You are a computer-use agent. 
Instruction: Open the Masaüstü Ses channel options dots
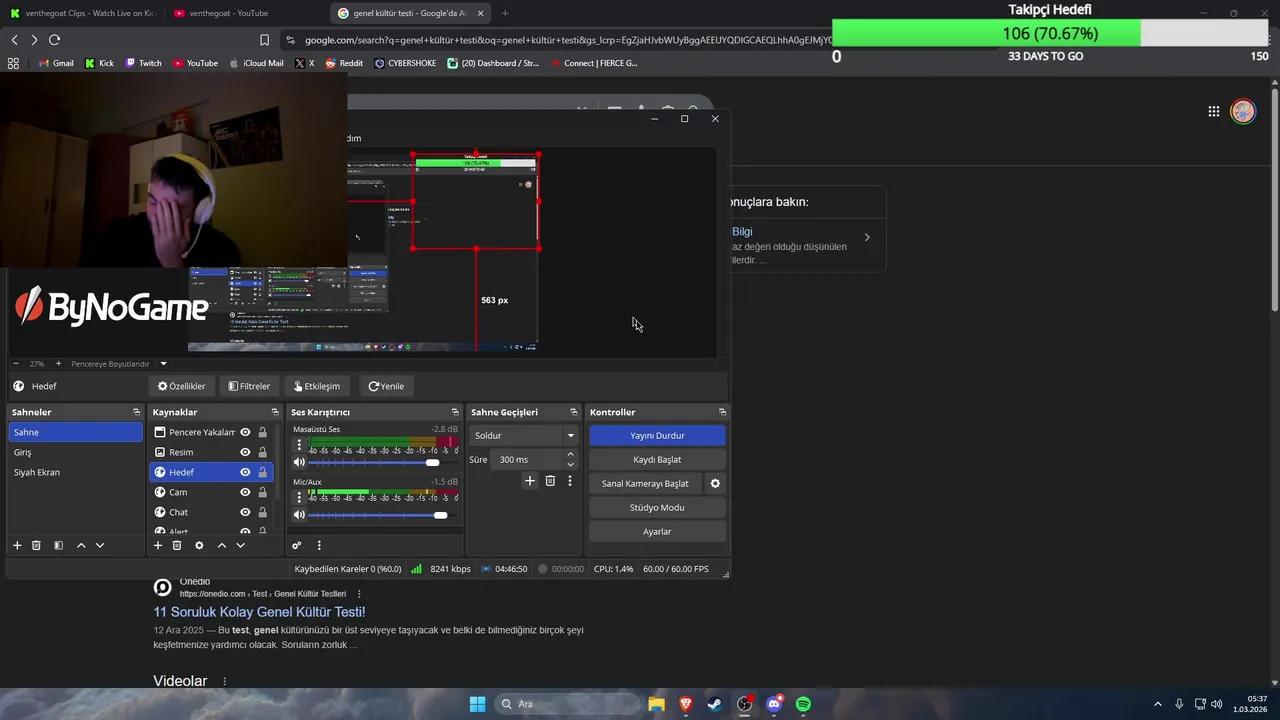click(x=299, y=445)
